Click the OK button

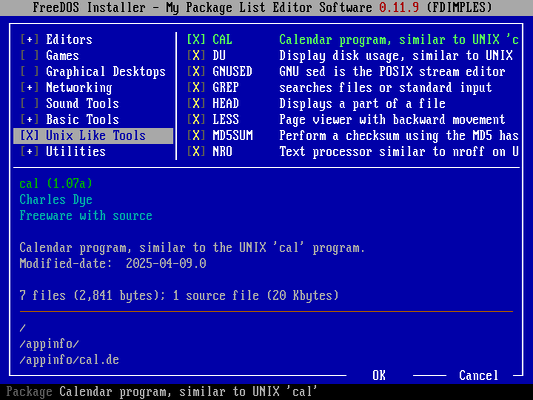coord(379,376)
